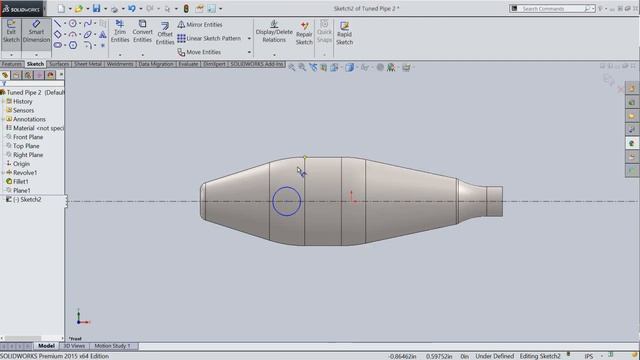This screenshot has height=360, width=640.
Task: Select the Polygon sketch tool
Action: pos(73,45)
